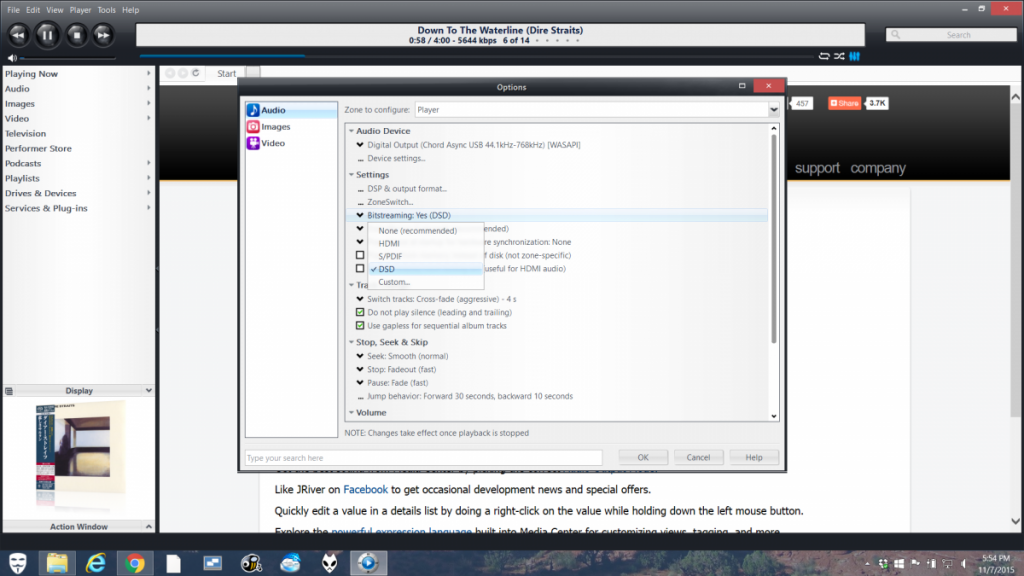Uncheck Do not play silence option

click(360, 312)
